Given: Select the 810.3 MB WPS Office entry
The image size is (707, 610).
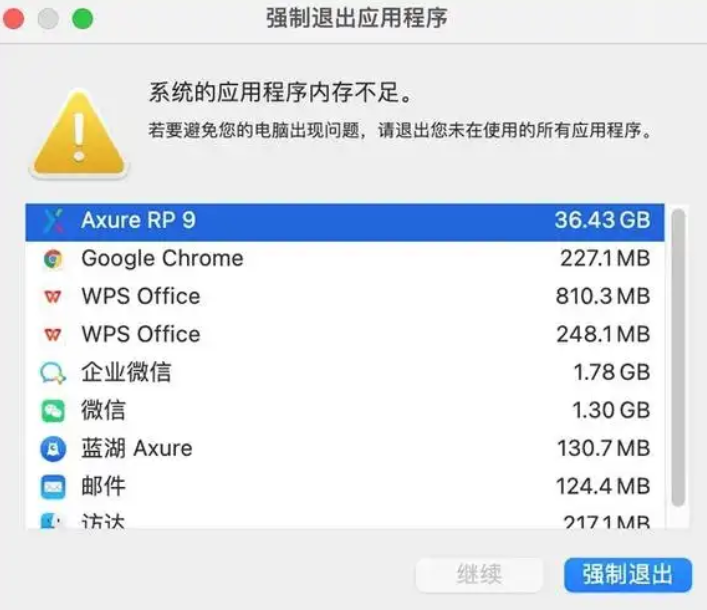Looking at the screenshot, I should point(345,297).
